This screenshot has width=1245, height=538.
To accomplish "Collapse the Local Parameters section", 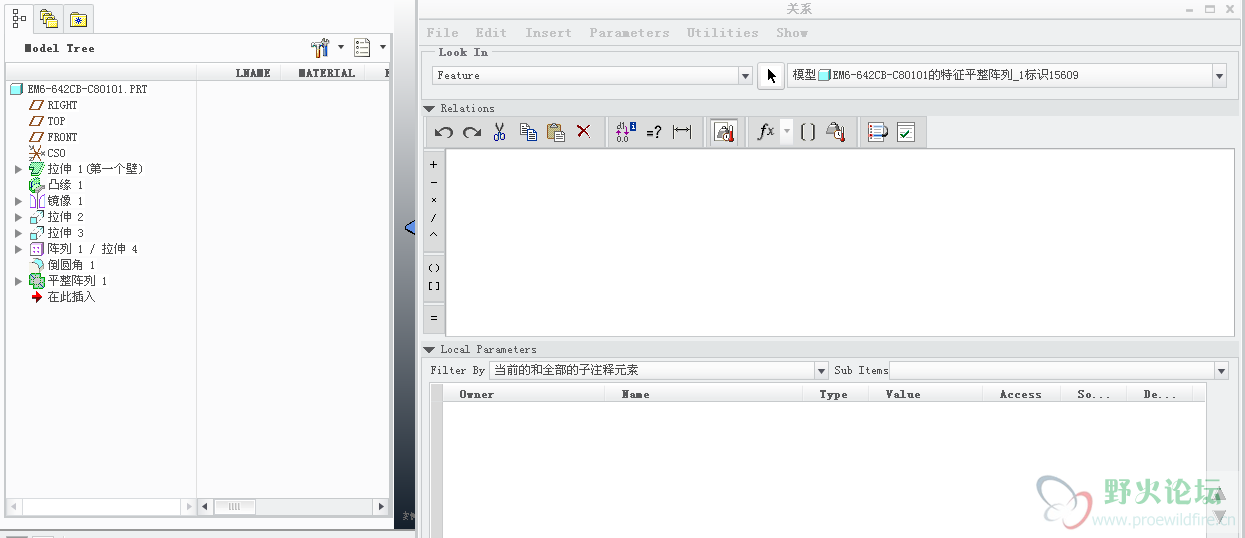I will point(429,349).
